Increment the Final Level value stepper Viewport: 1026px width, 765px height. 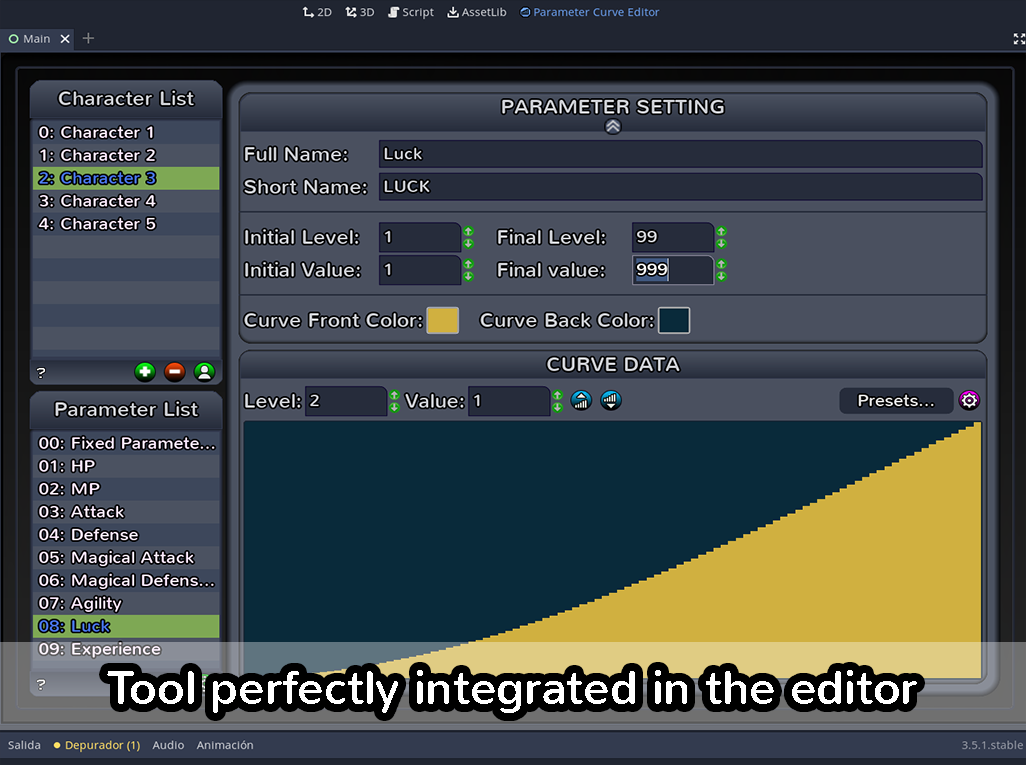pyautogui.click(x=722, y=231)
